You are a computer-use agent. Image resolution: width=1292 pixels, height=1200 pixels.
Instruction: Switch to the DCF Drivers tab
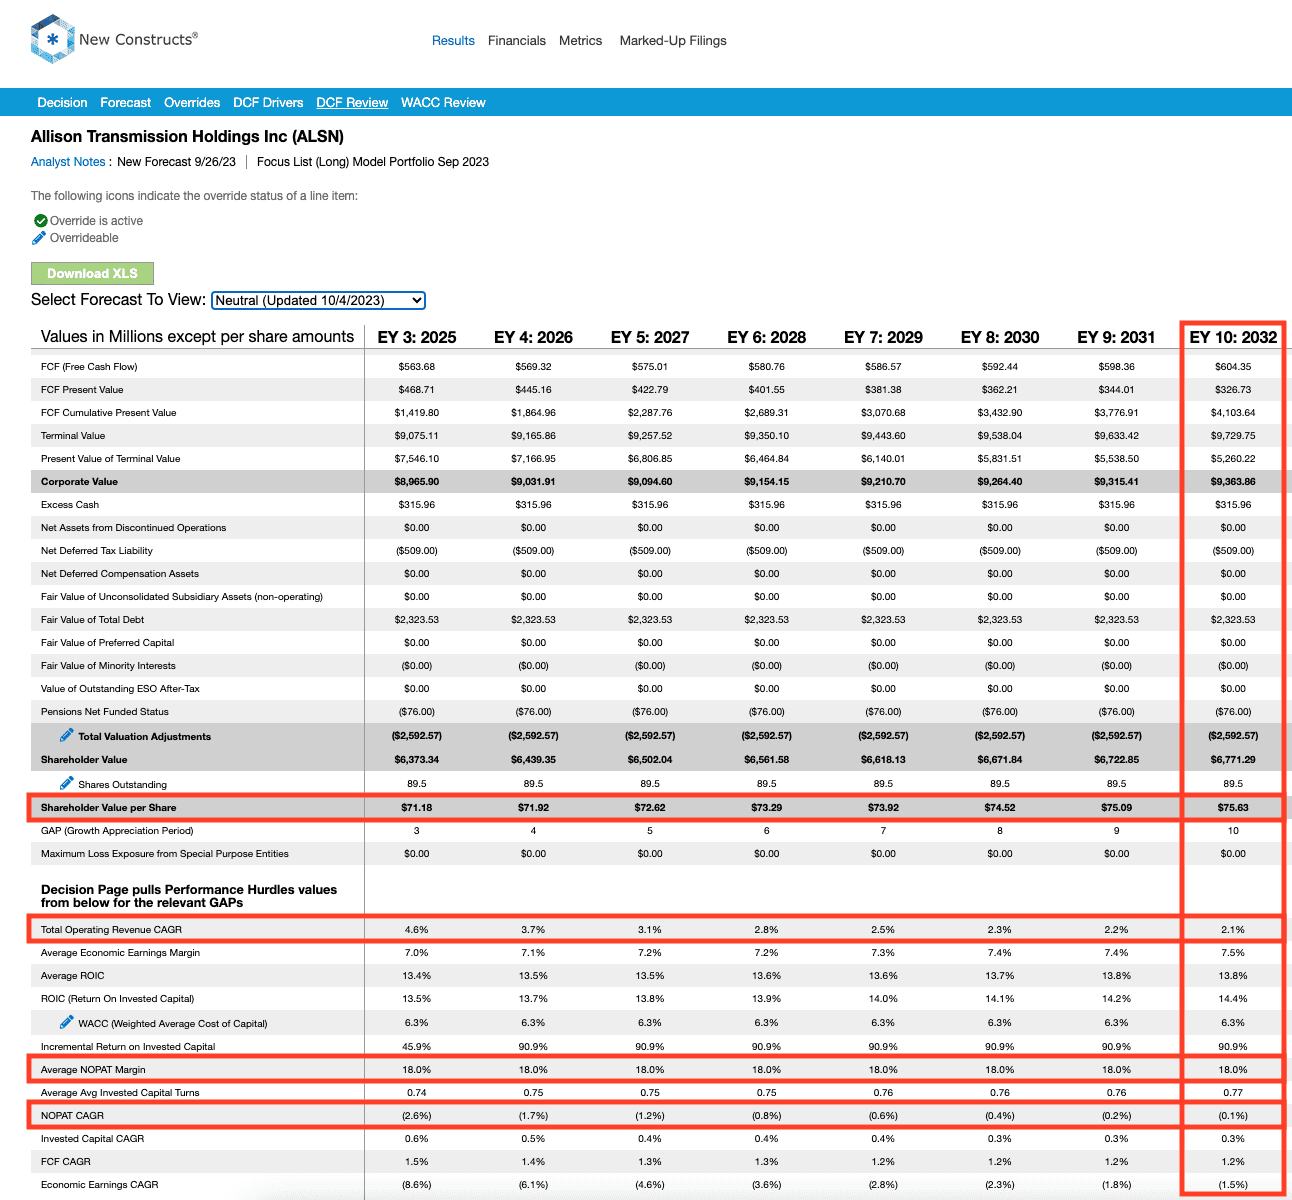click(268, 103)
